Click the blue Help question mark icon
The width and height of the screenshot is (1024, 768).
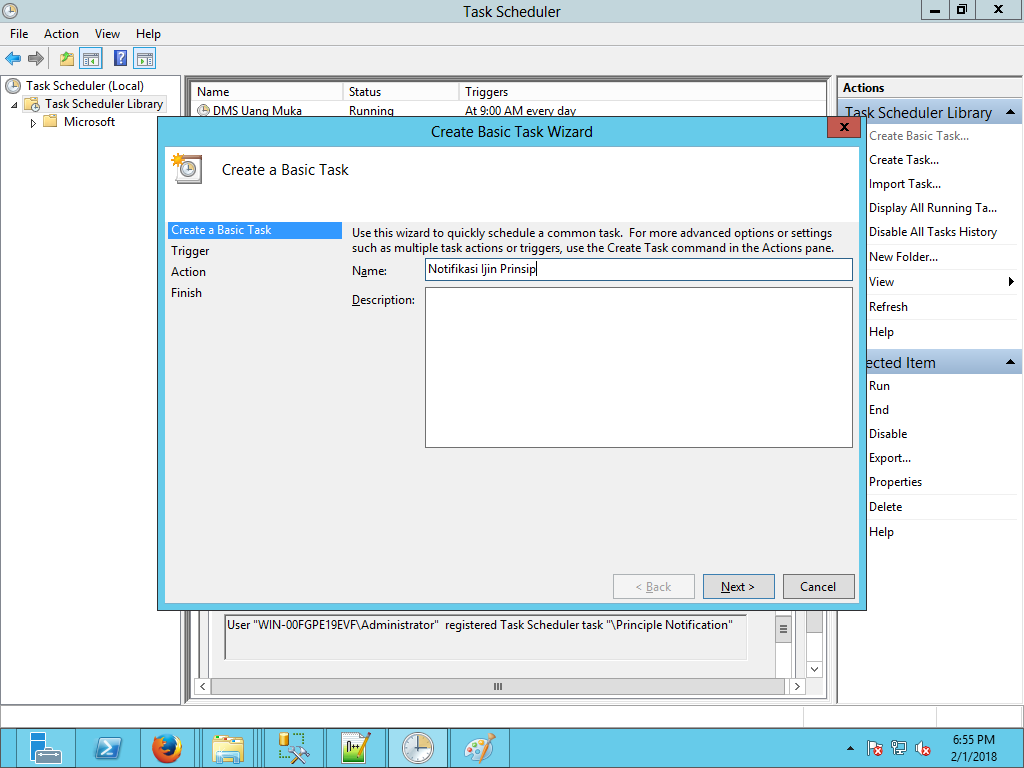point(121,58)
